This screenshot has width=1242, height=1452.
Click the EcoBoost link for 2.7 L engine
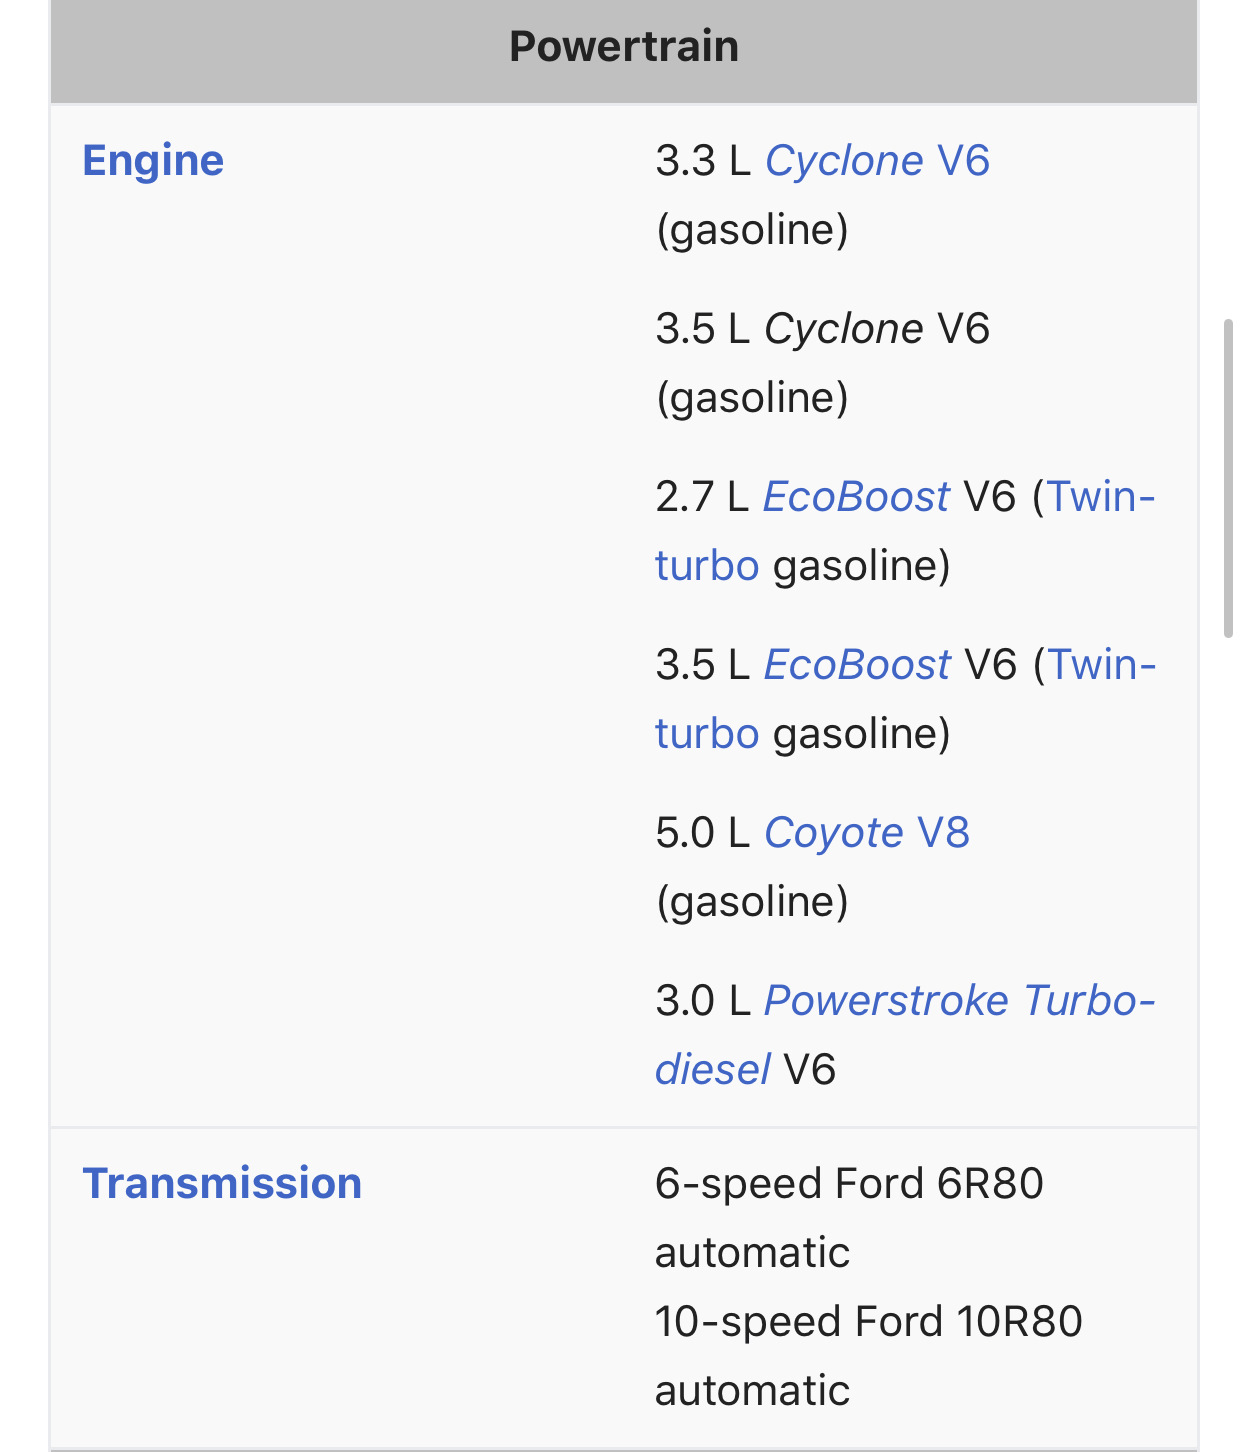pyautogui.click(x=856, y=497)
